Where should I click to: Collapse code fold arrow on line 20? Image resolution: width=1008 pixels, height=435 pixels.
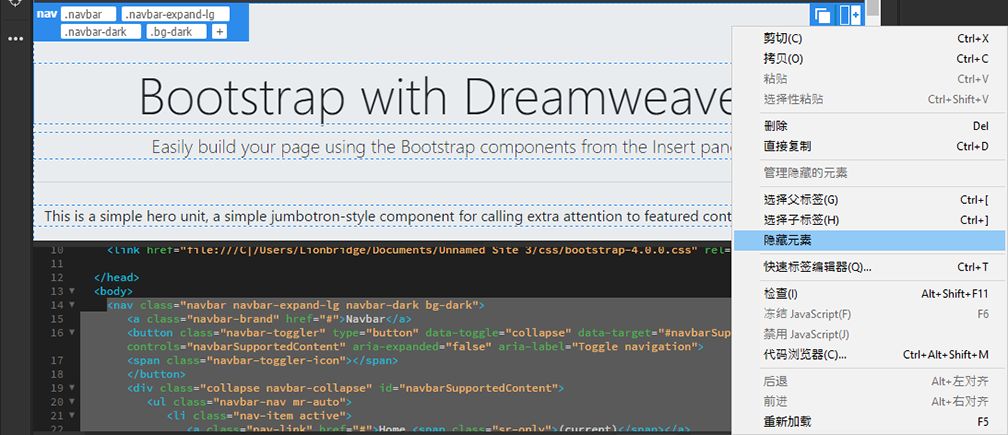point(71,402)
